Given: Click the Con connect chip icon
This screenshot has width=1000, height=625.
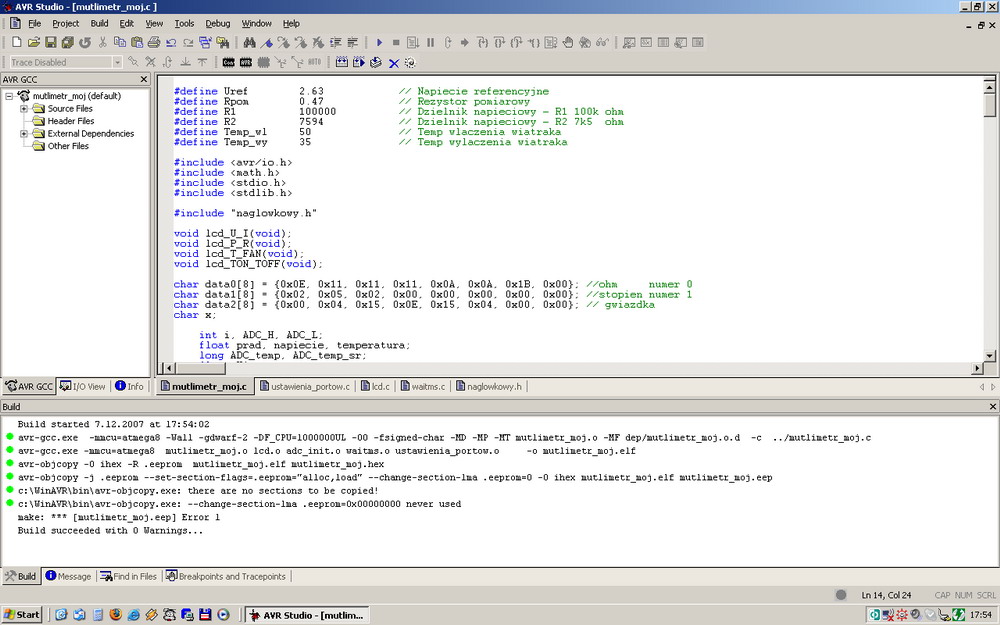Looking at the screenshot, I should pyautogui.click(x=229, y=62).
